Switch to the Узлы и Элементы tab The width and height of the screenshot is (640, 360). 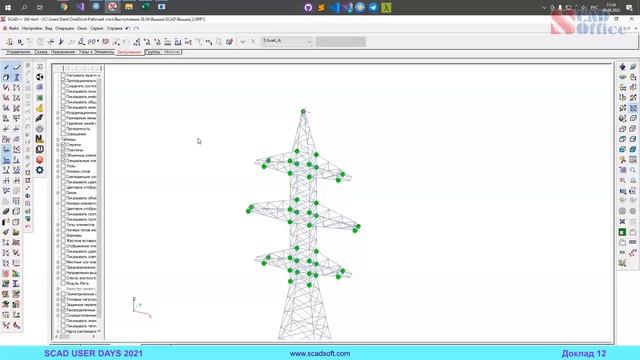tap(96, 52)
